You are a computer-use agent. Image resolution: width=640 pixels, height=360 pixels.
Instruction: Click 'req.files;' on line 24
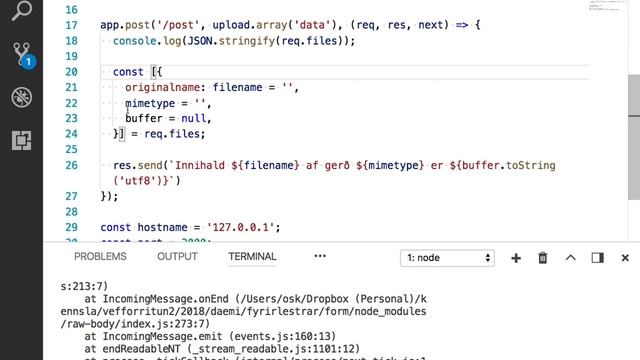coord(175,134)
